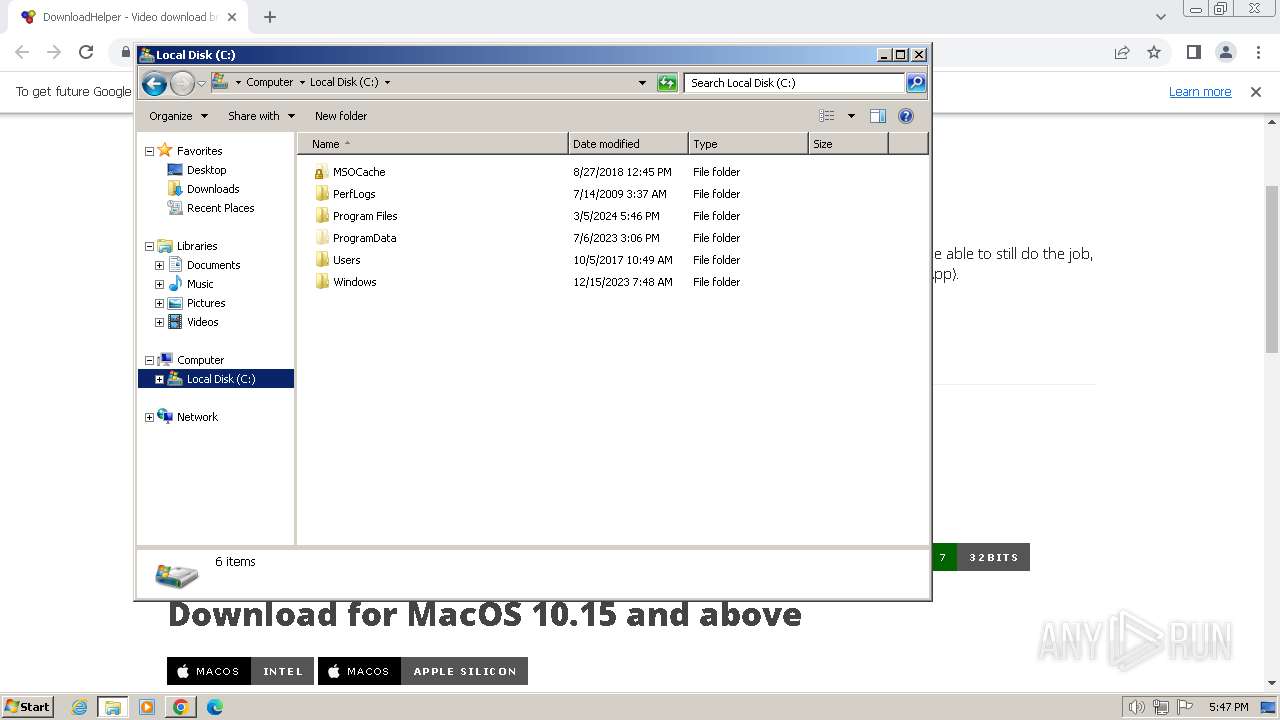Click the Change your view icon
Image resolution: width=1280 pixels, height=720 pixels.
(x=827, y=116)
